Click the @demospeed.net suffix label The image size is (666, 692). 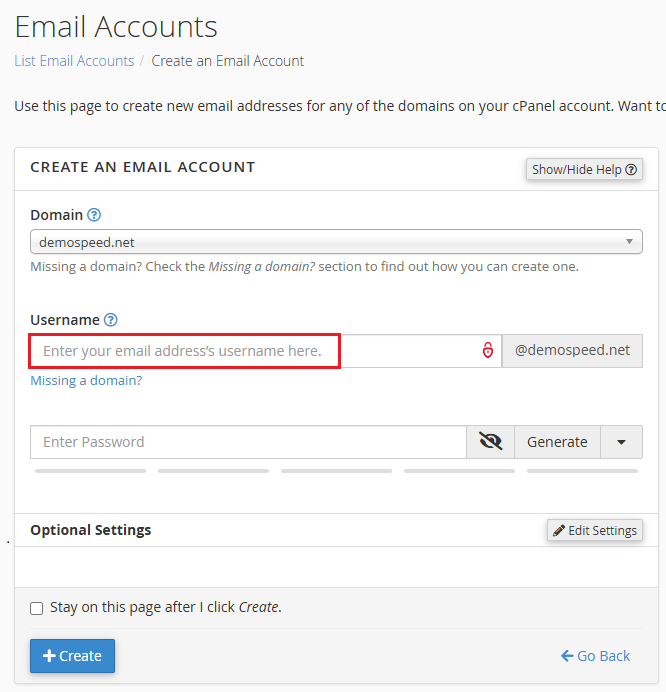572,351
